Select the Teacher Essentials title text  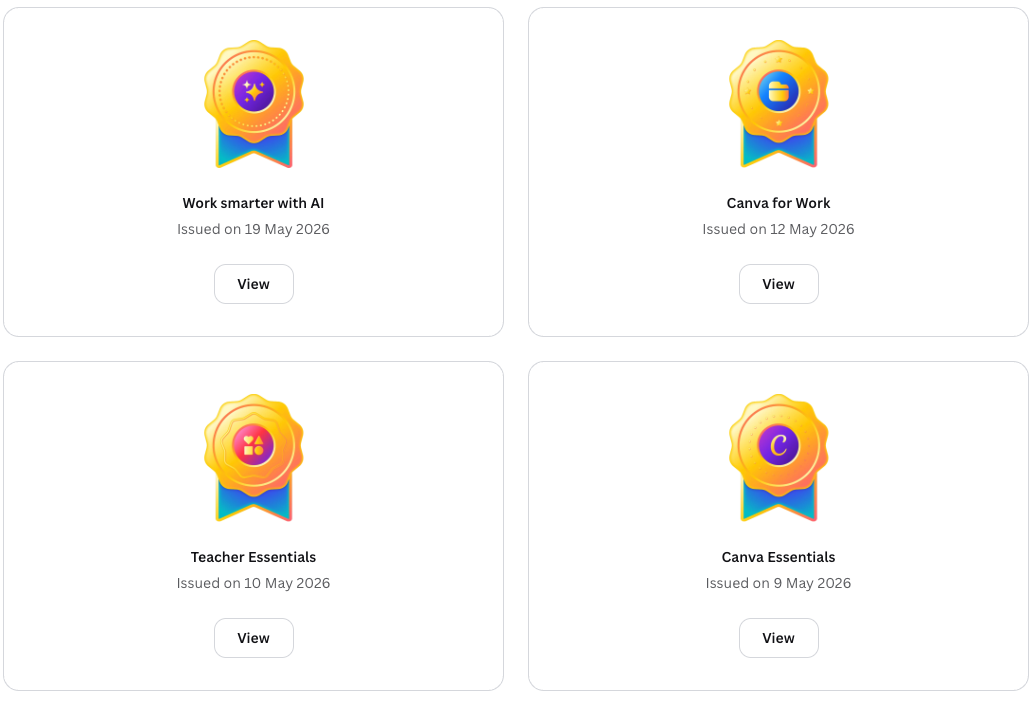(x=253, y=557)
